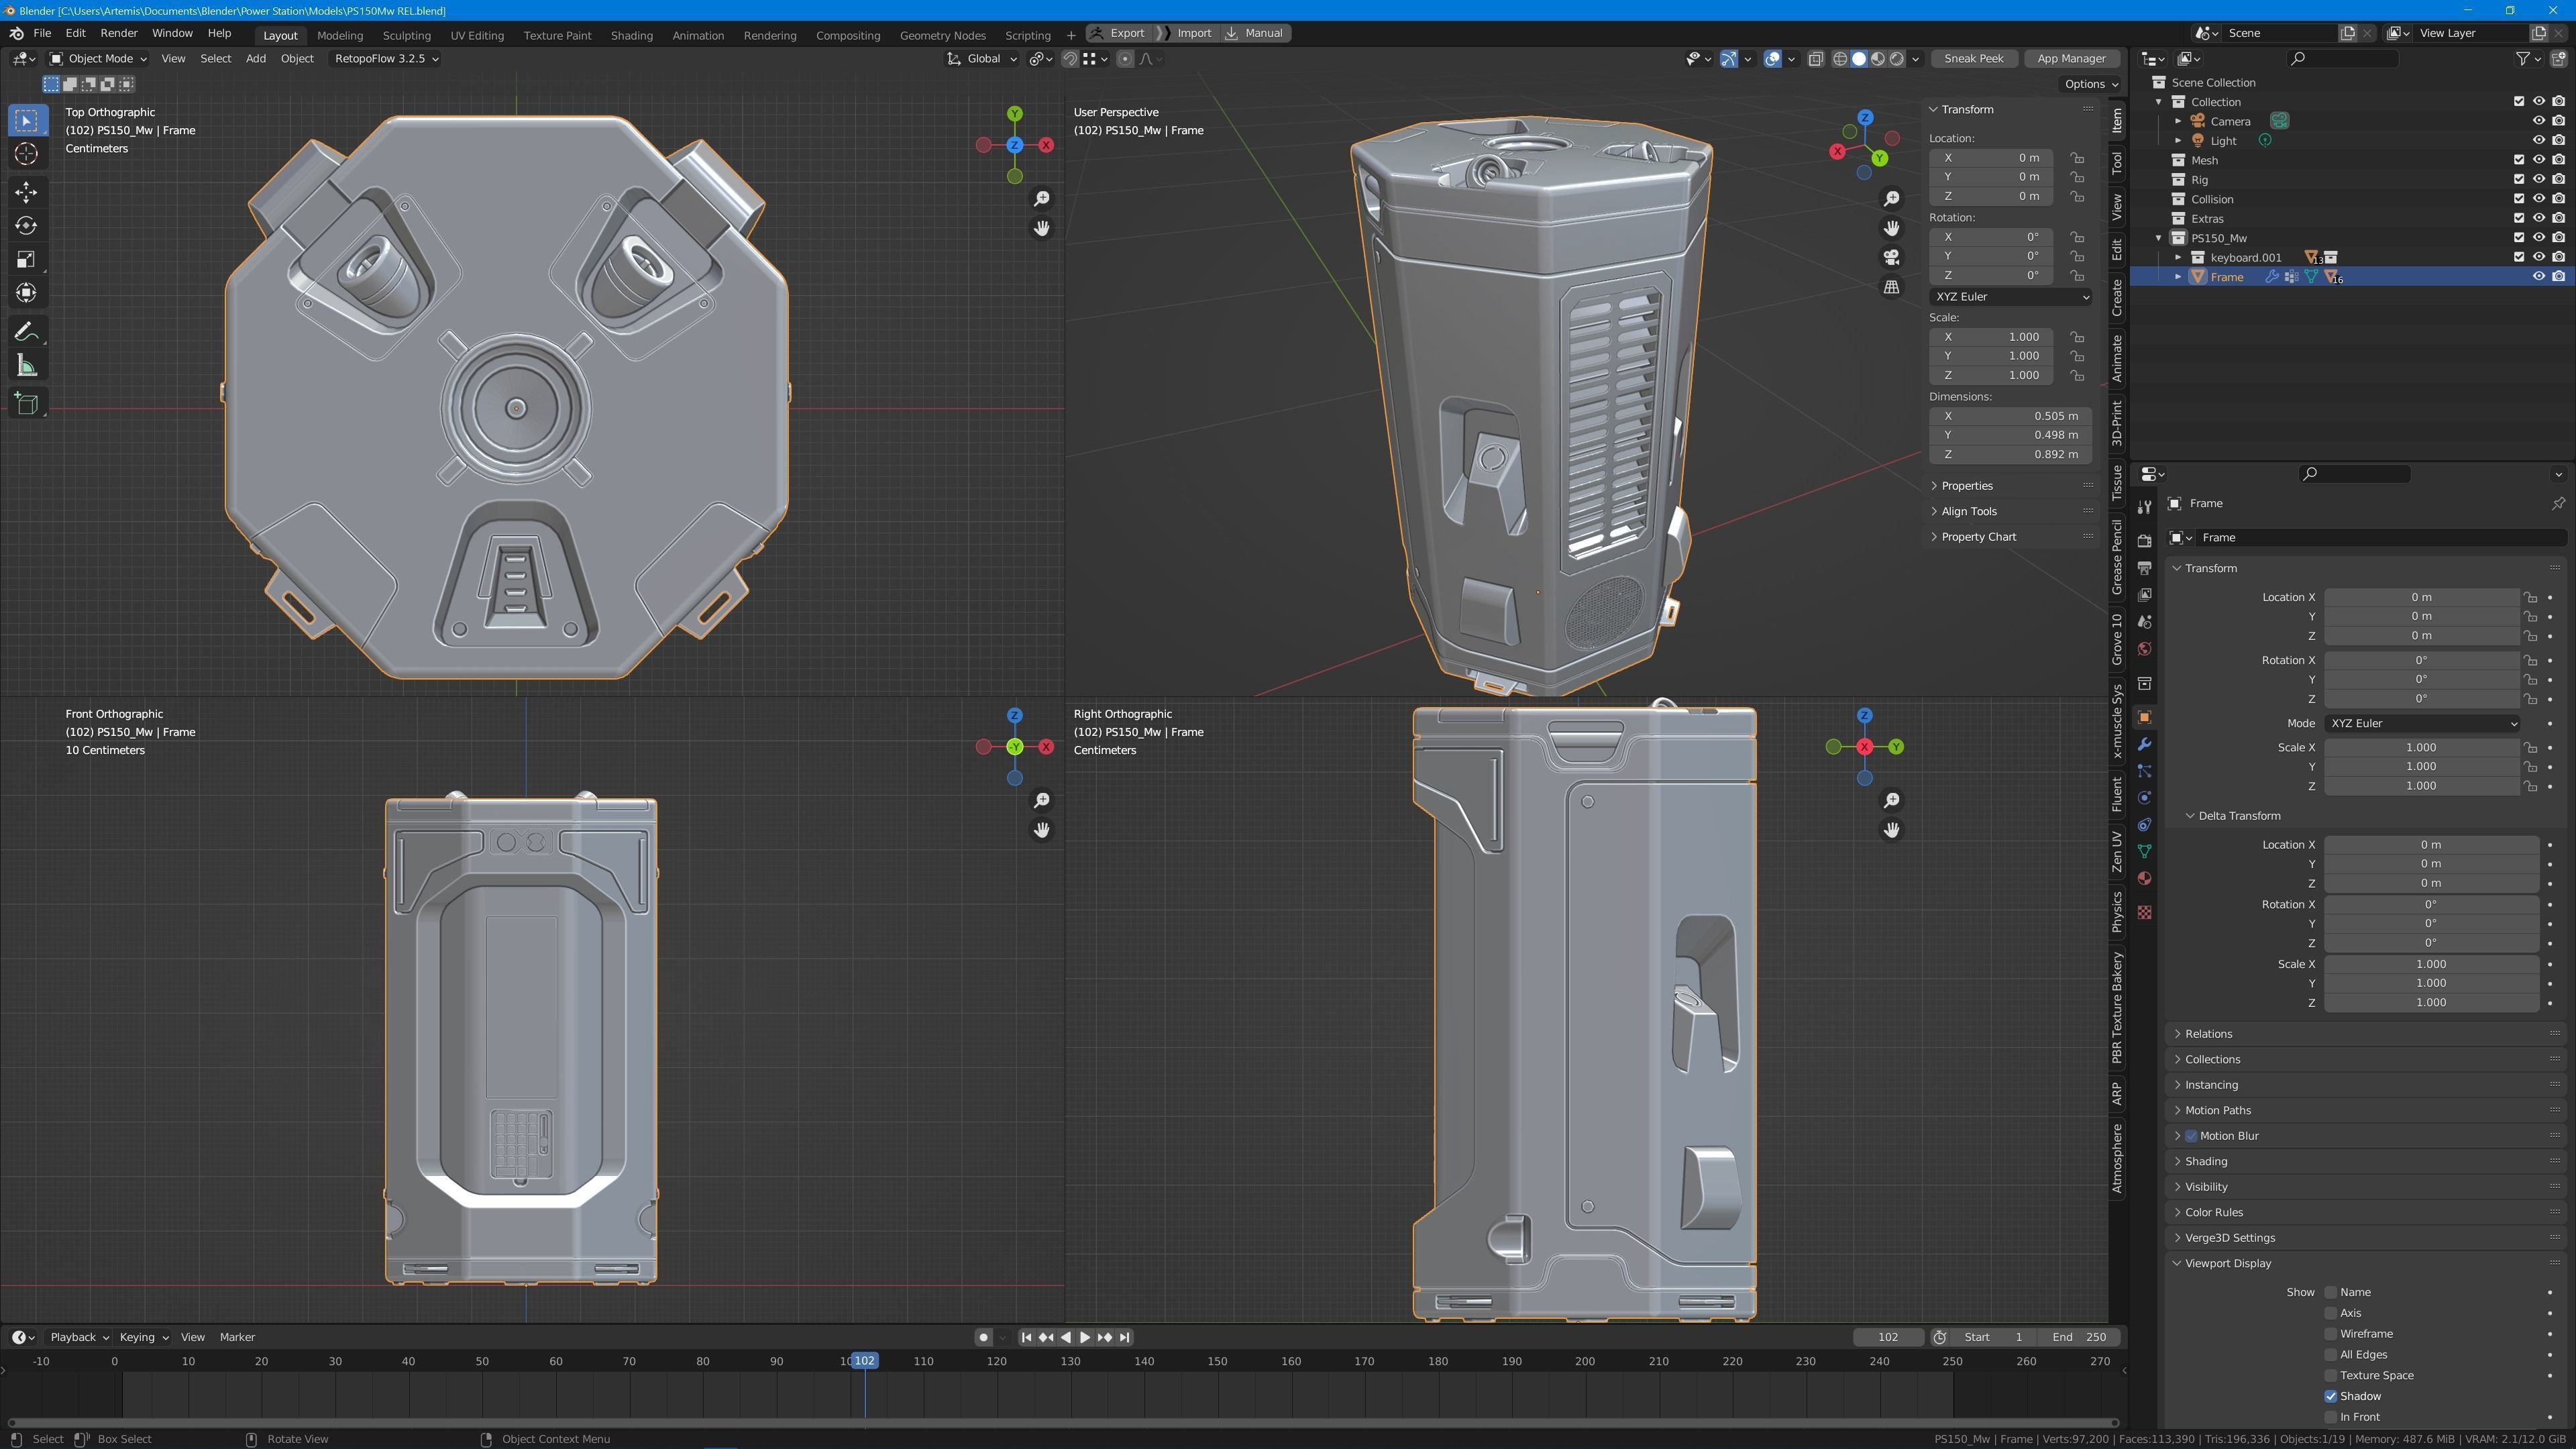
Task: Click the current frame field 102
Action: (1888, 1338)
